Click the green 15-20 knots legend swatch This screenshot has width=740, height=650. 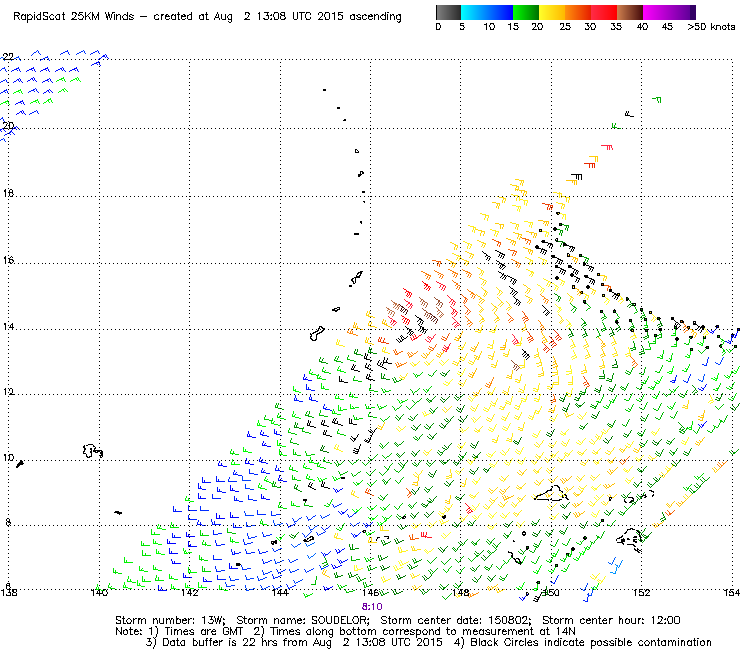click(526, 12)
